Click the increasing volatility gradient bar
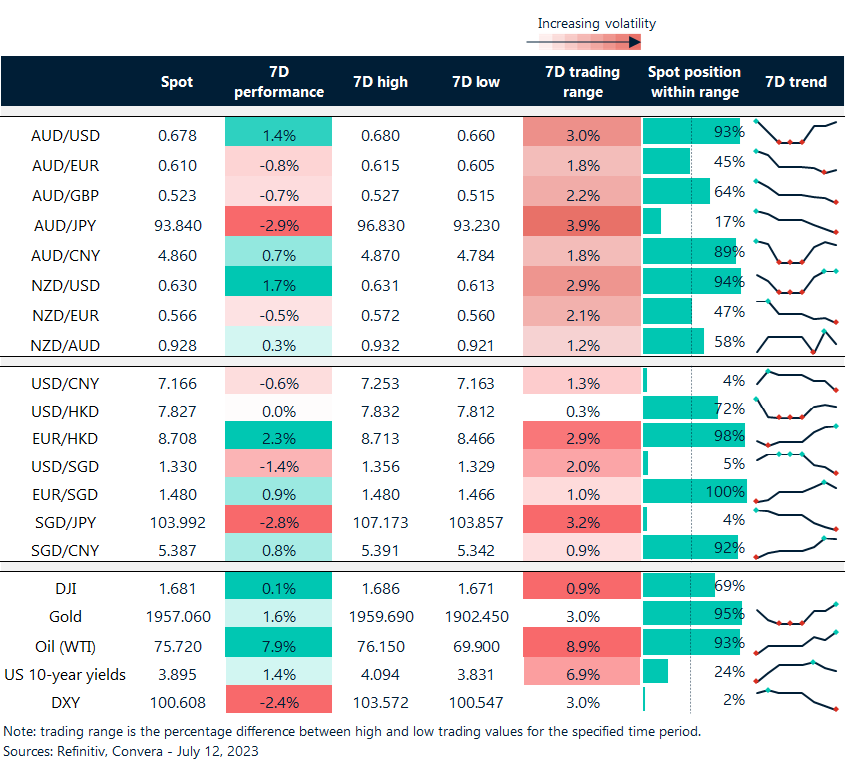 tap(585, 41)
